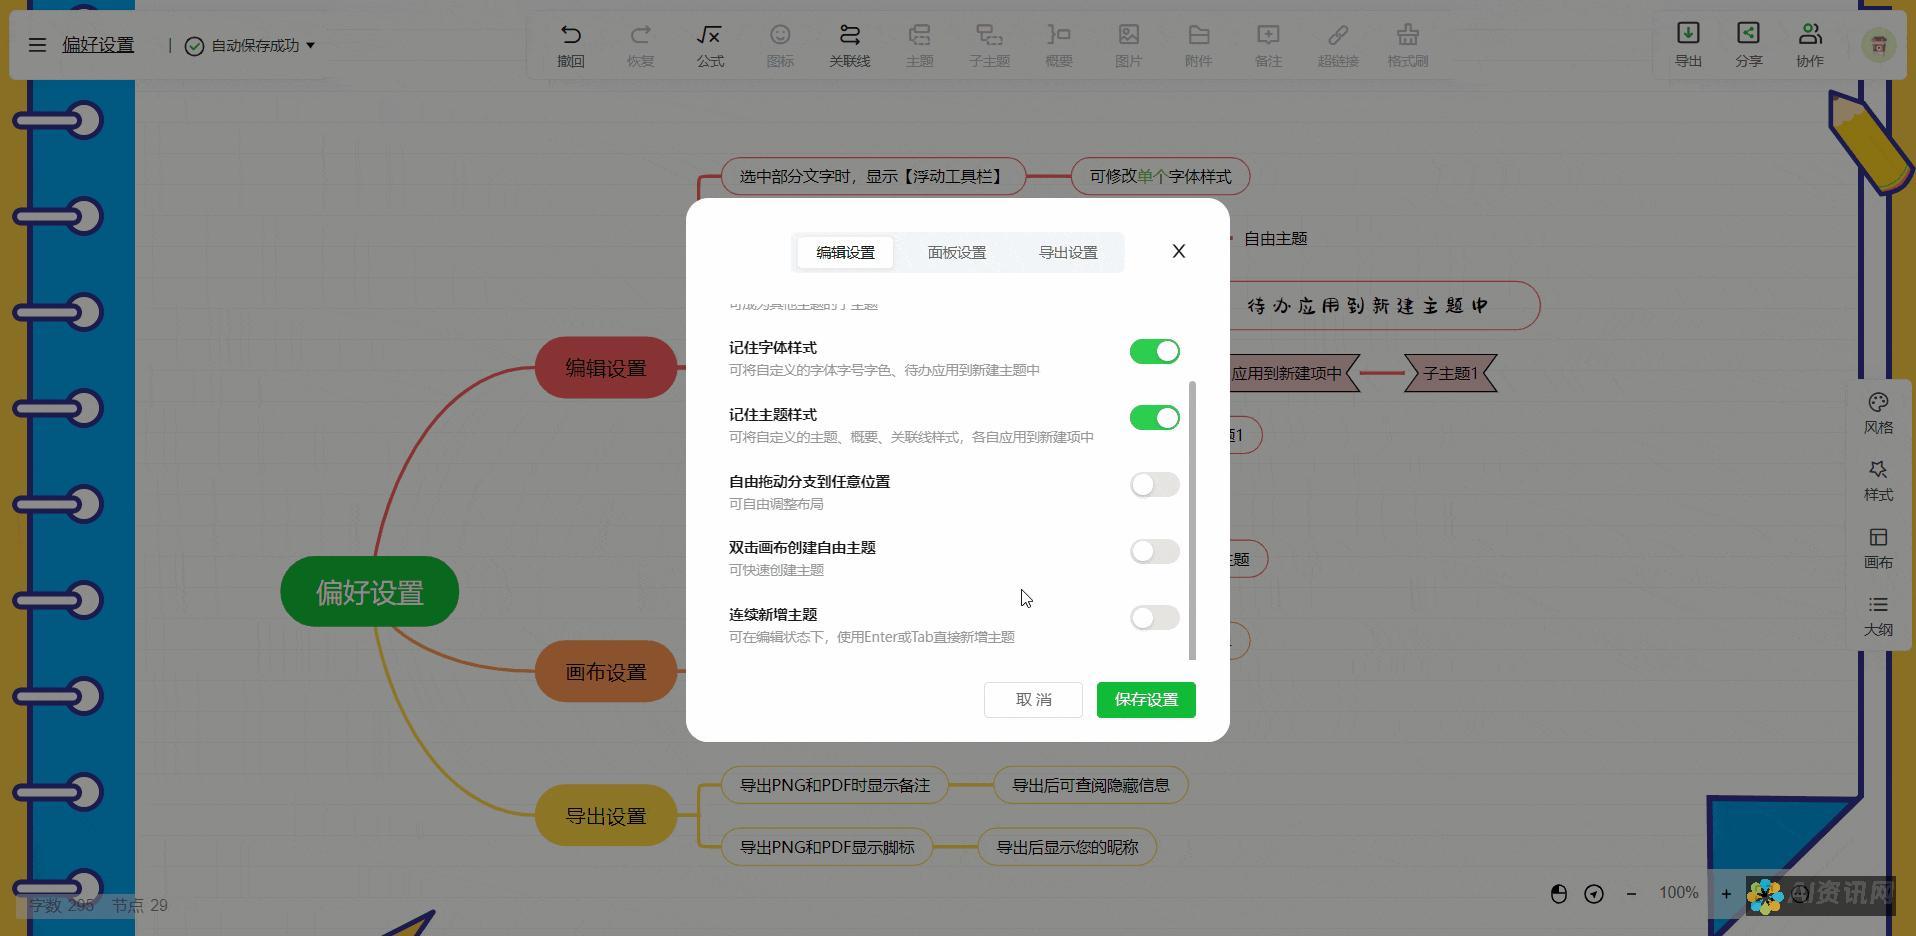The image size is (1916, 936).
Task: Click the mouse mode icon near zoom
Action: coord(1559,894)
